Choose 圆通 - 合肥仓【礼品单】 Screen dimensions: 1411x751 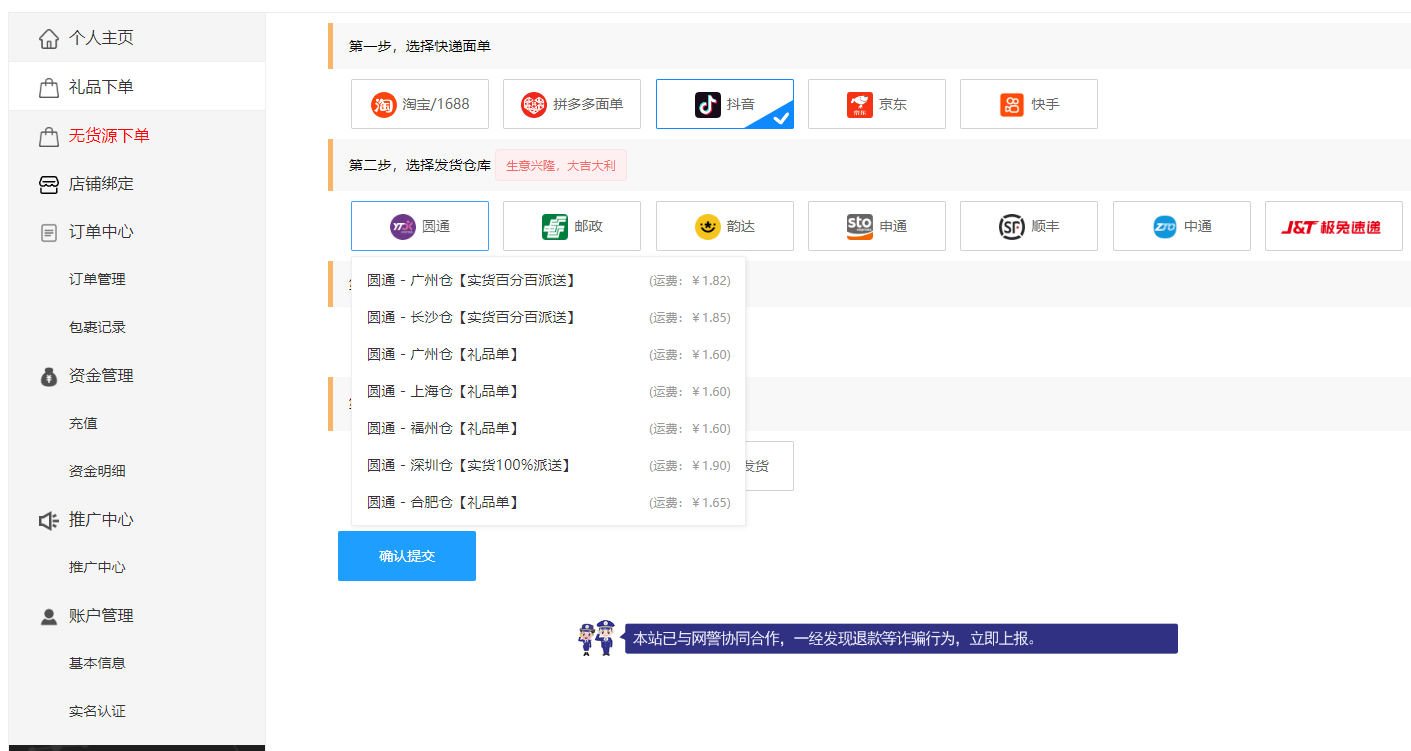click(x=548, y=502)
